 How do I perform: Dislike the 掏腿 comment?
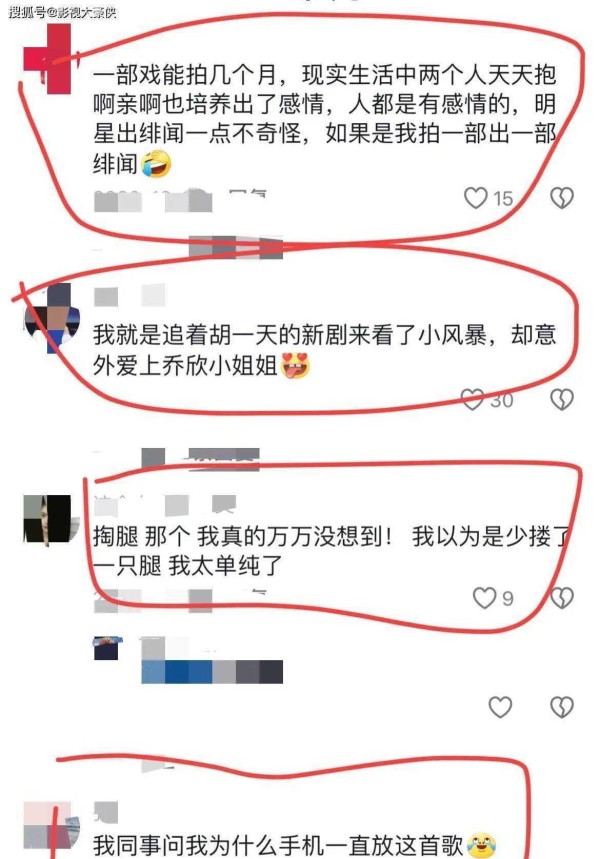point(562,598)
